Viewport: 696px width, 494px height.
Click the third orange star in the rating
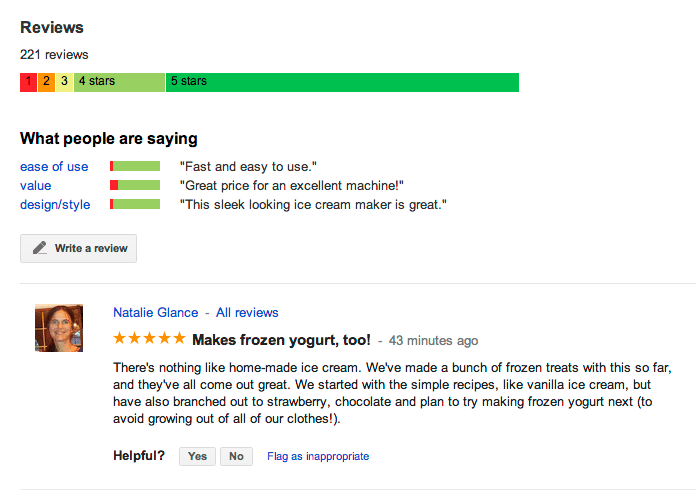150,338
